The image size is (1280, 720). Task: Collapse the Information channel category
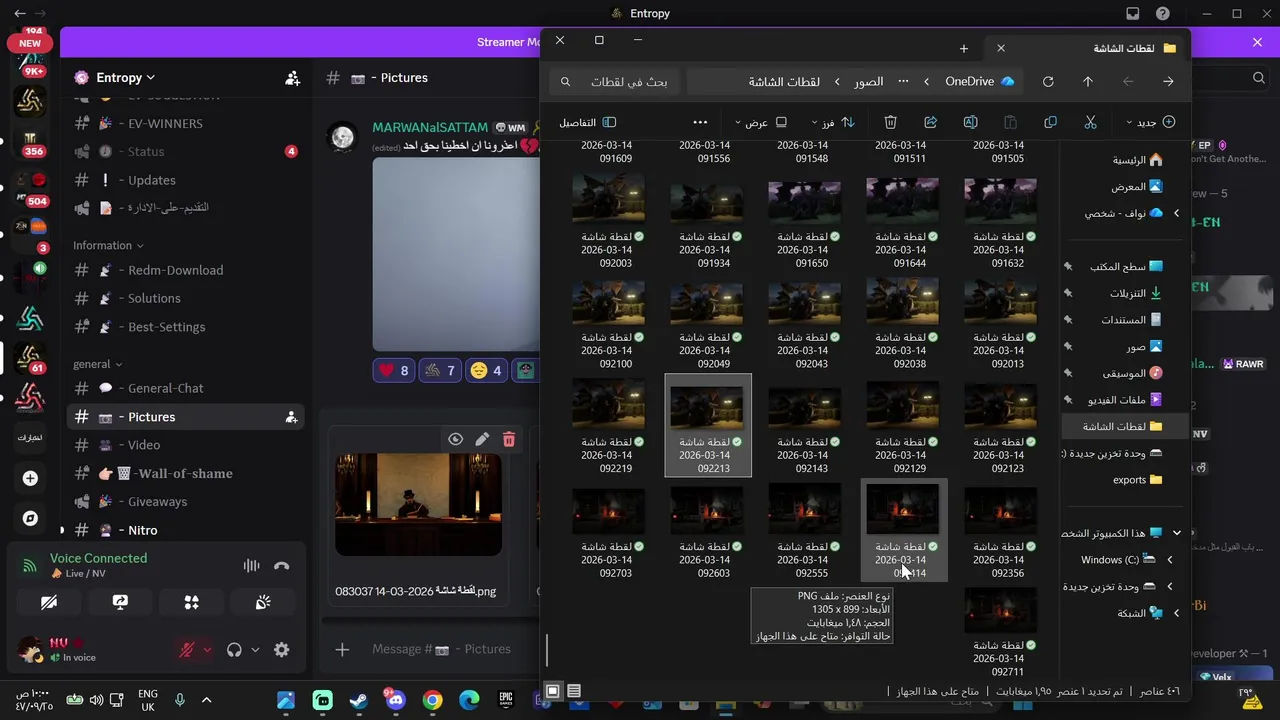(108, 245)
